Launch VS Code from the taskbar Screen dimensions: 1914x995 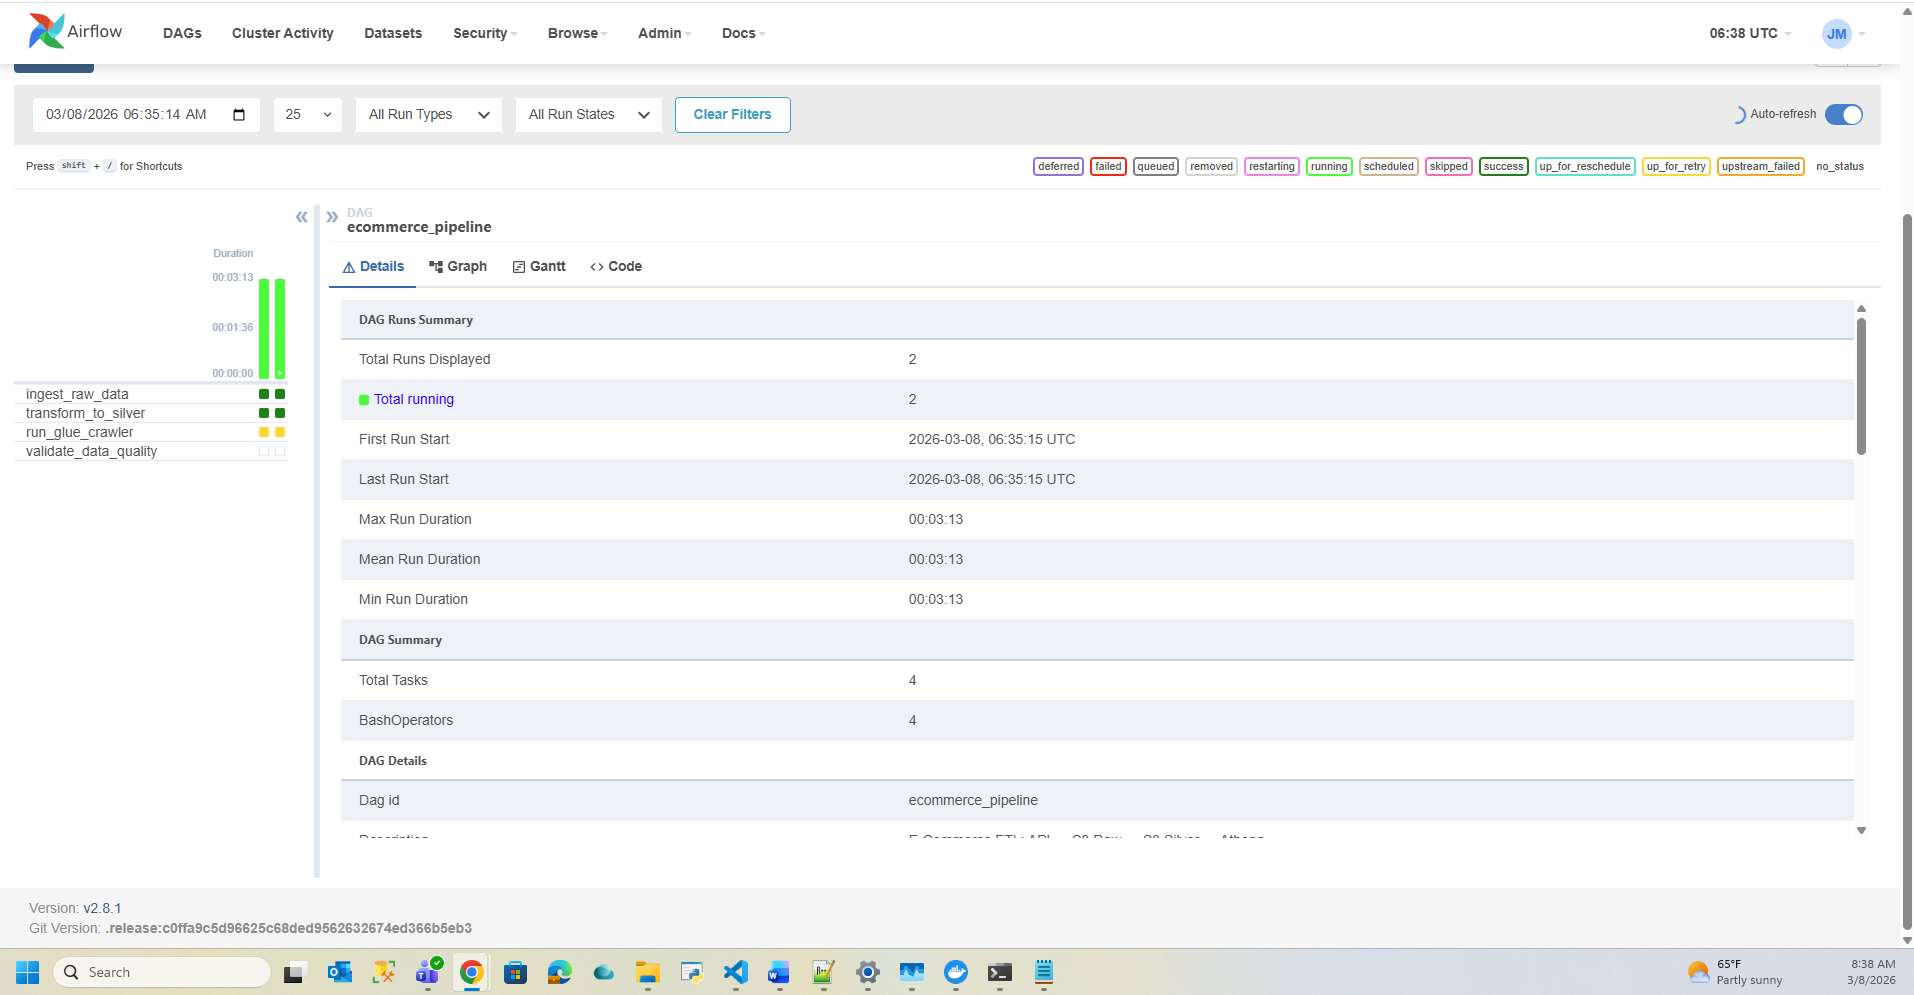pyautogui.click(x=735, y=971)
